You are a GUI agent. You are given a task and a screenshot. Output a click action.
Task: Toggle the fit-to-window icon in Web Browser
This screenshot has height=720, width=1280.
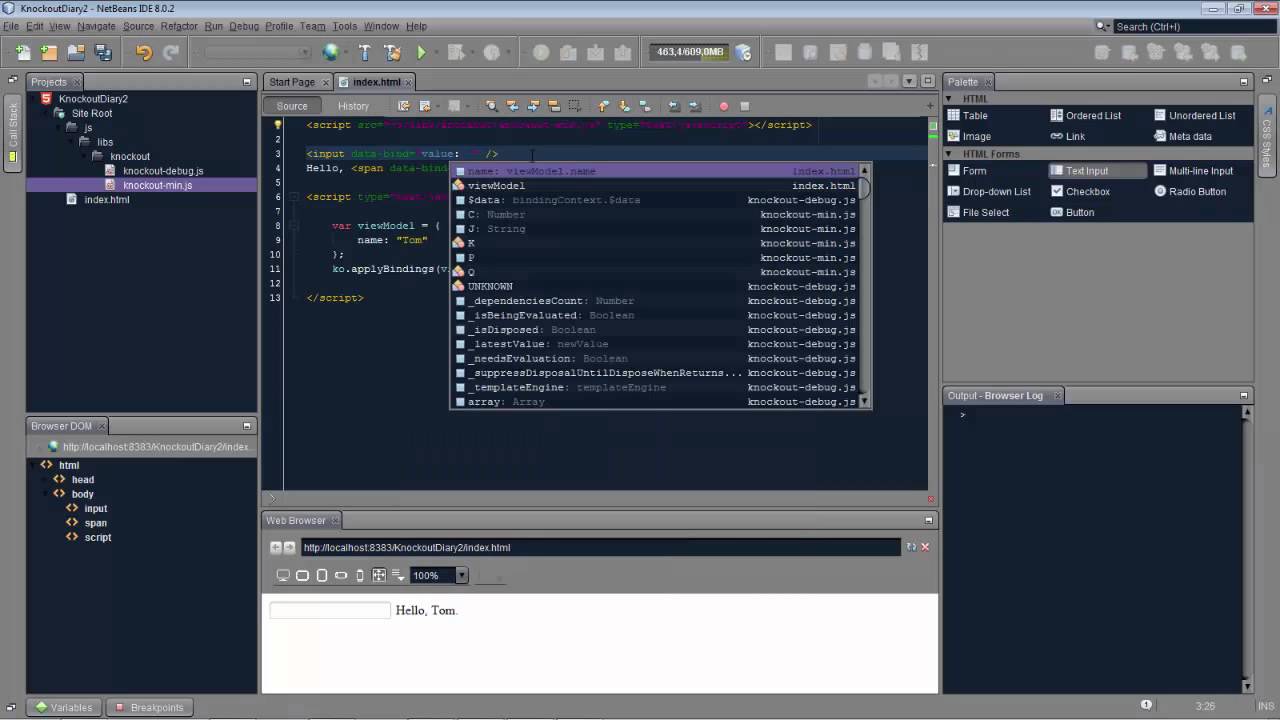pyautogui.click(x=379, y=575)
